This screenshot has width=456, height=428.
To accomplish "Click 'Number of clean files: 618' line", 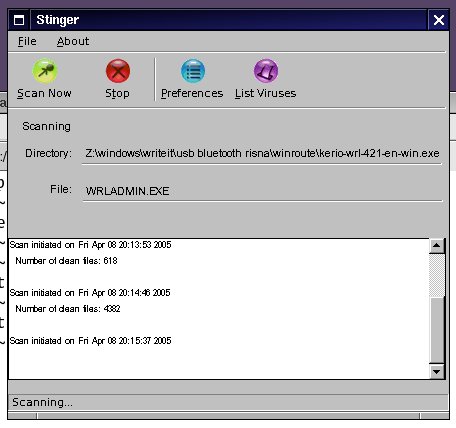I will click(x=66, y=261).
